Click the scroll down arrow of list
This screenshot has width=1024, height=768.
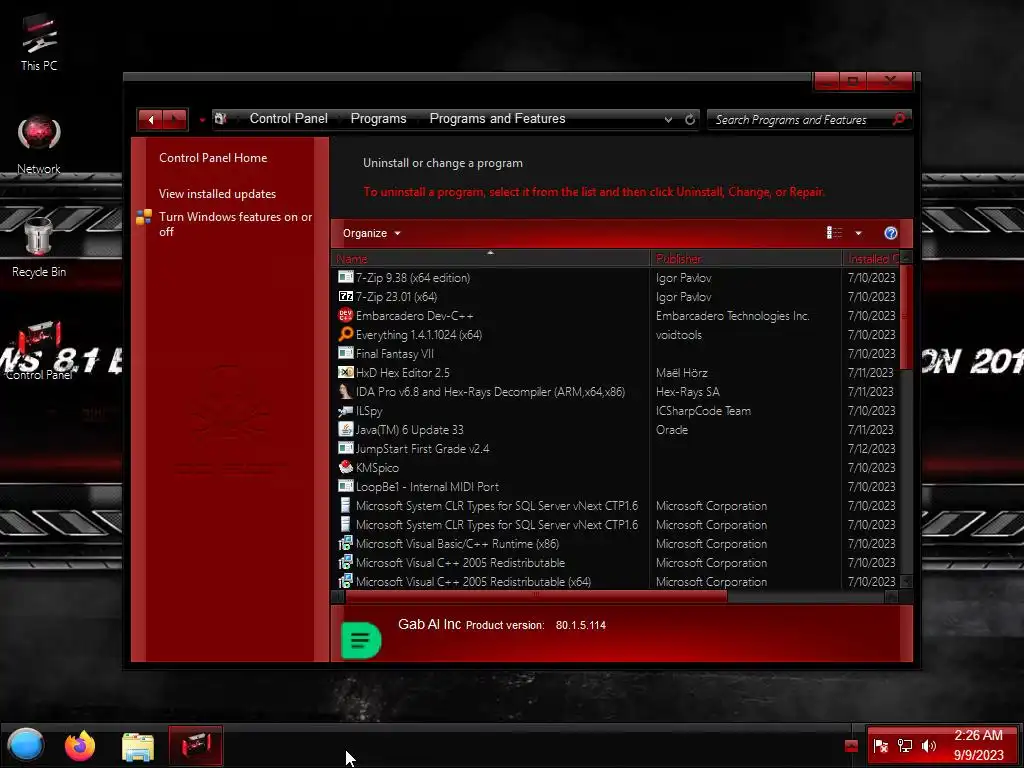tap(906, 581)
